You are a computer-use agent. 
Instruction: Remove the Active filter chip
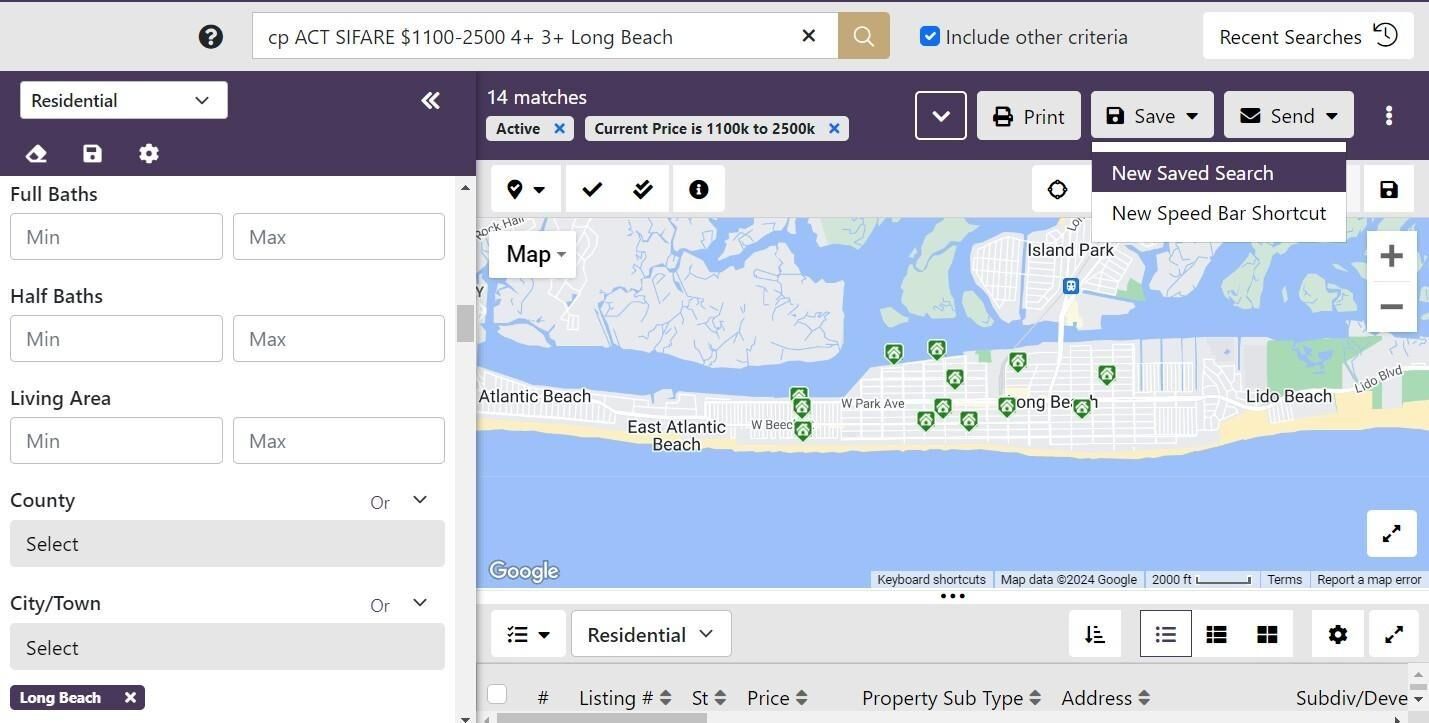tap(559, 128)
